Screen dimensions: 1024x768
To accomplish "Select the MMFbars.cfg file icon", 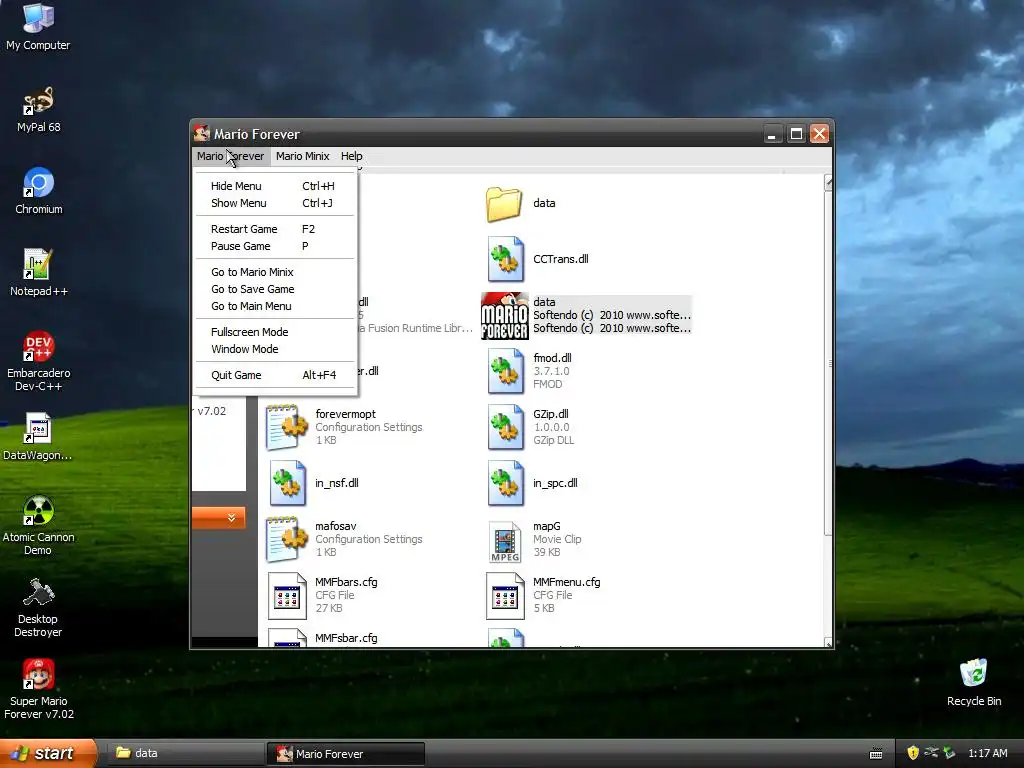I will 287,596.
